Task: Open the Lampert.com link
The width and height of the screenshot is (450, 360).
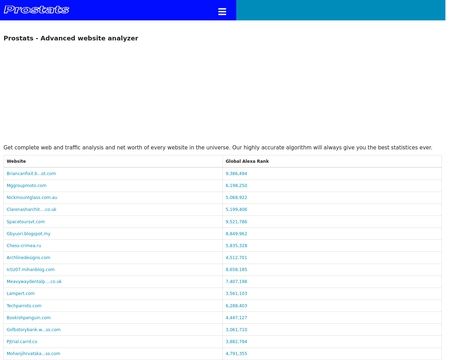Action: 21,294
